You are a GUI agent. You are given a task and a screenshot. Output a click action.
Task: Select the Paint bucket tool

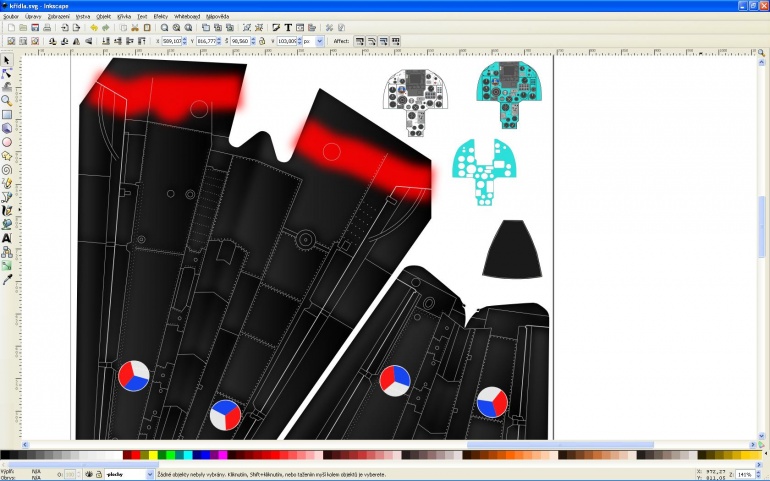pyautogui.click(x=7, y=225)
